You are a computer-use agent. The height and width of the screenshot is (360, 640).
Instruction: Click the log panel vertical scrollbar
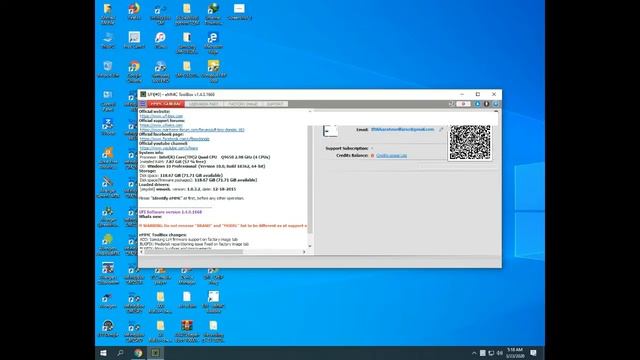[x=310, y=180]
